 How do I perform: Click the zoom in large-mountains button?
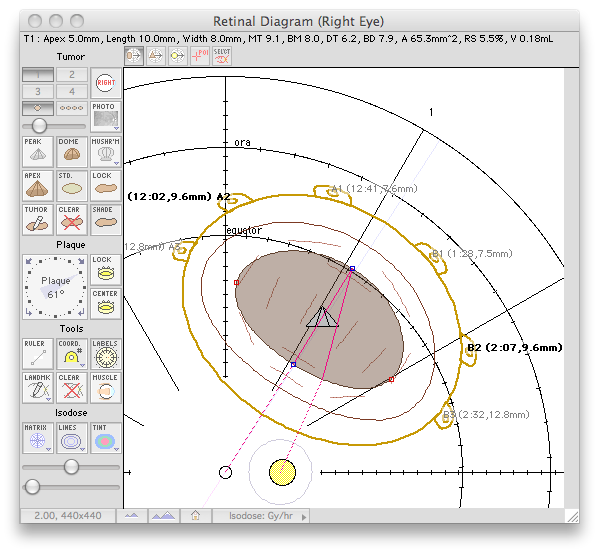(164, 516)
